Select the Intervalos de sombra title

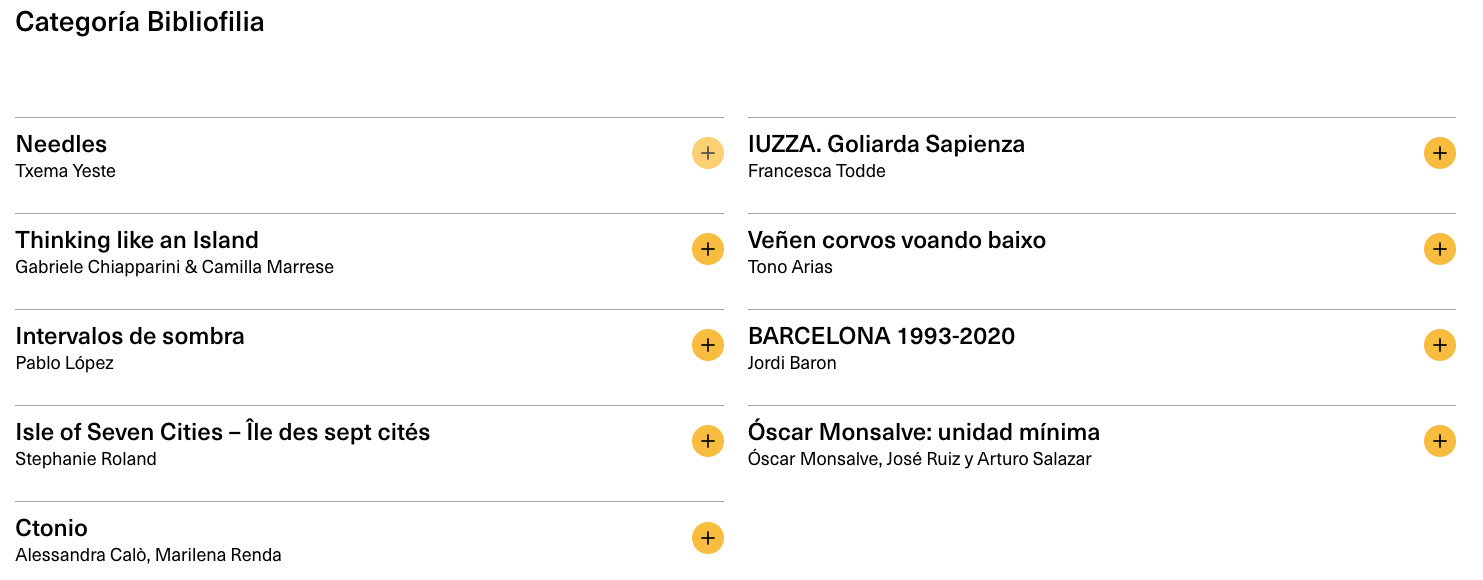click(x=130, y=336)
